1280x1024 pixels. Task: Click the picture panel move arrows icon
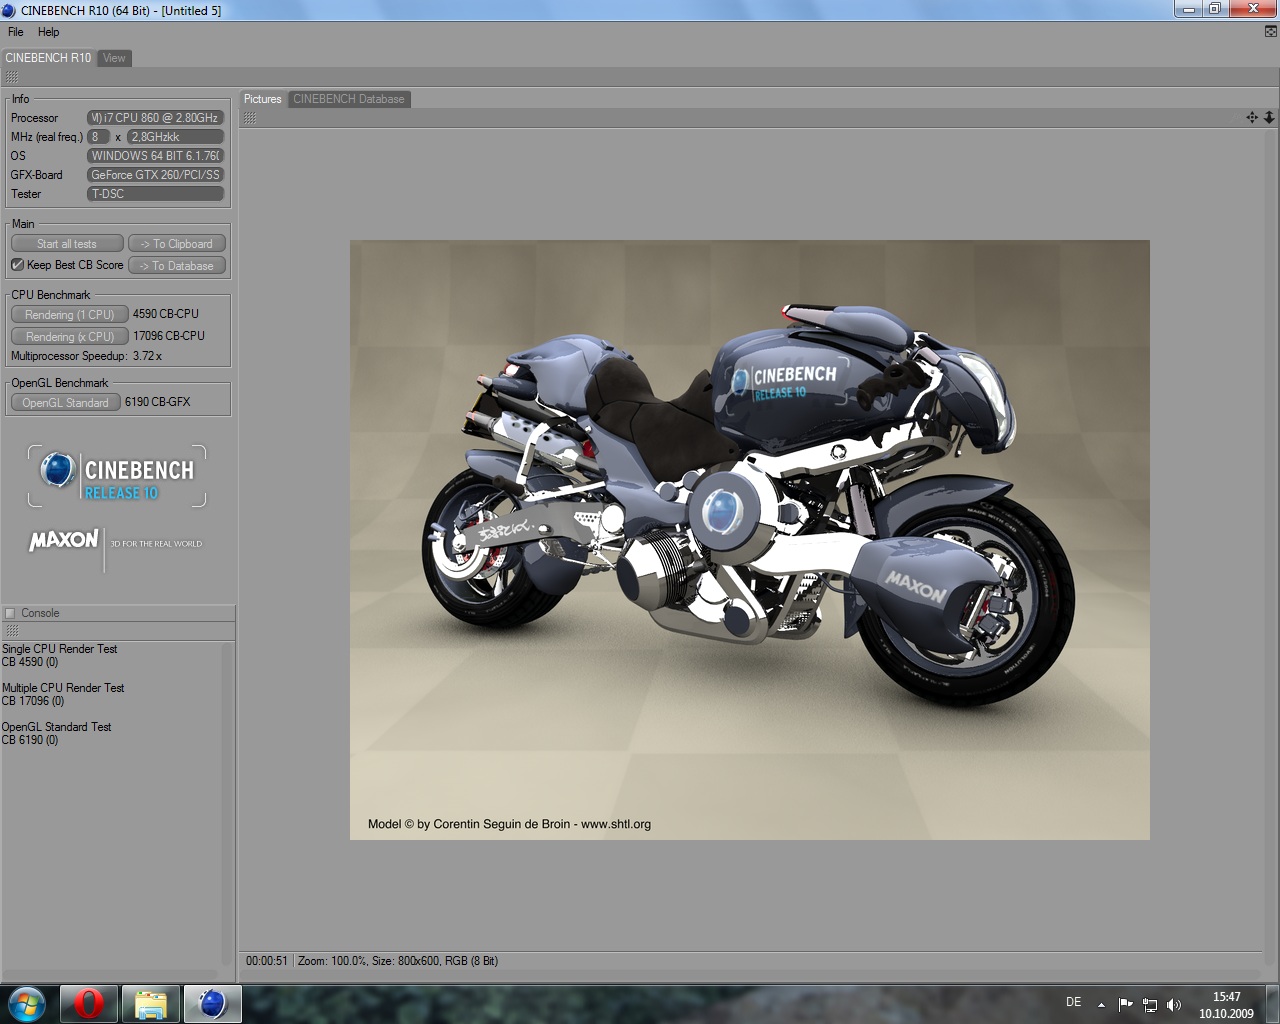(1252, 118)
